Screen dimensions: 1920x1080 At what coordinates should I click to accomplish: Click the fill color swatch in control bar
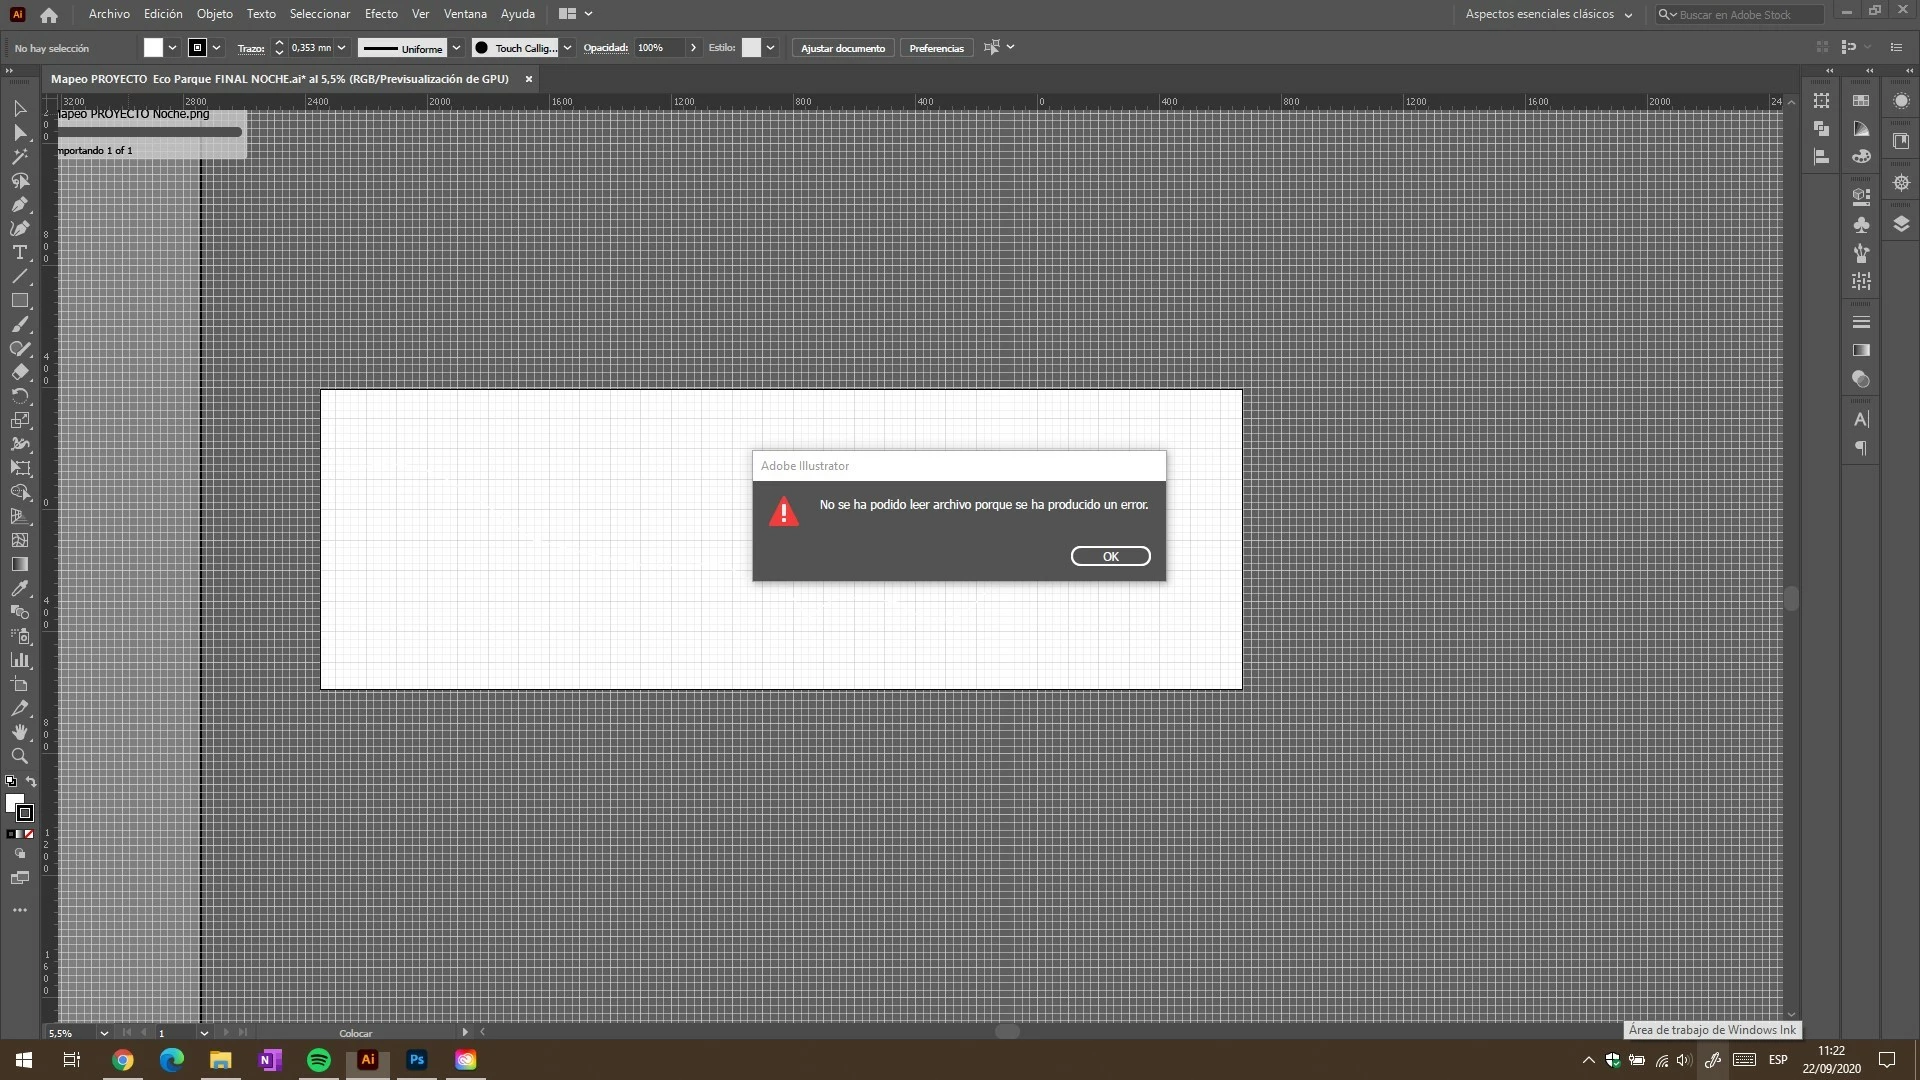click(x=153, y=48)
